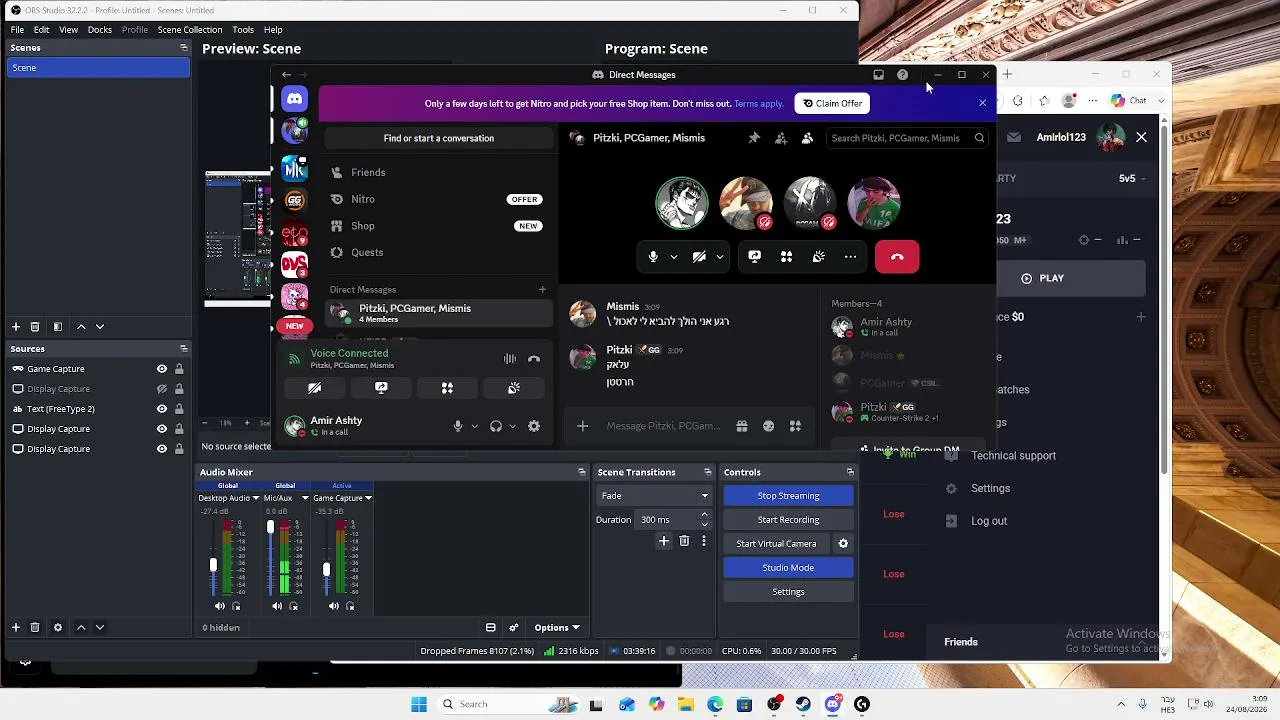This screenshot has height=720, width=1280.
Task: Hang up with the red disconnect button
Action: point(897,257)
